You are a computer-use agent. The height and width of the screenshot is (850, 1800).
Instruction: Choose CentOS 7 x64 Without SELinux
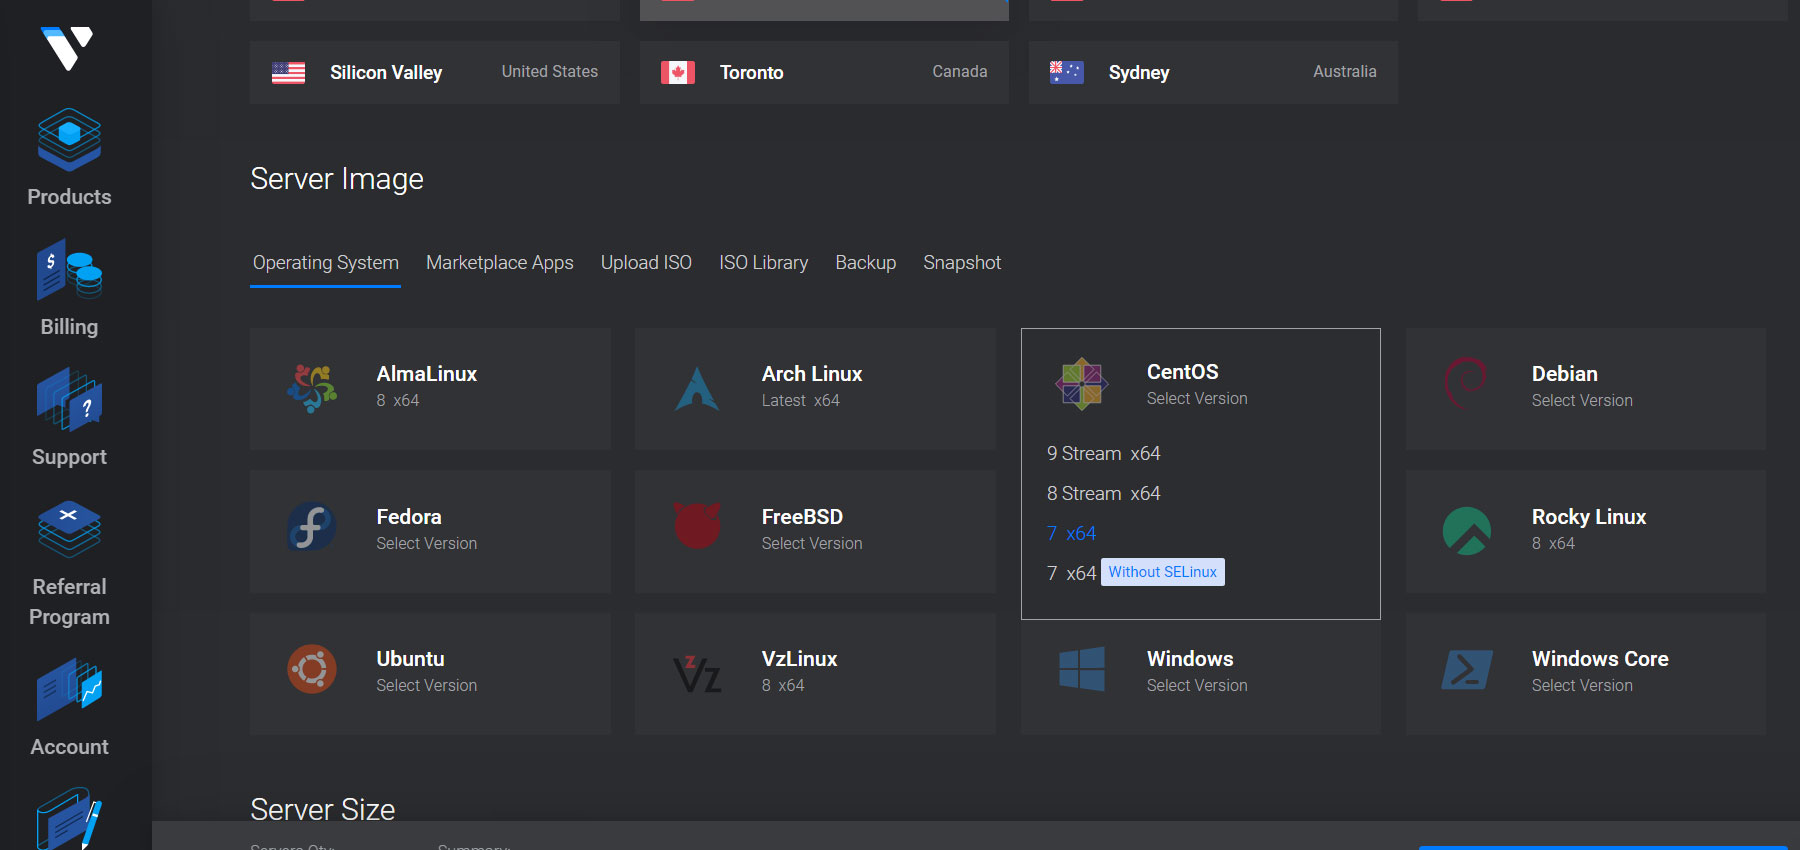coord(1135,573)
